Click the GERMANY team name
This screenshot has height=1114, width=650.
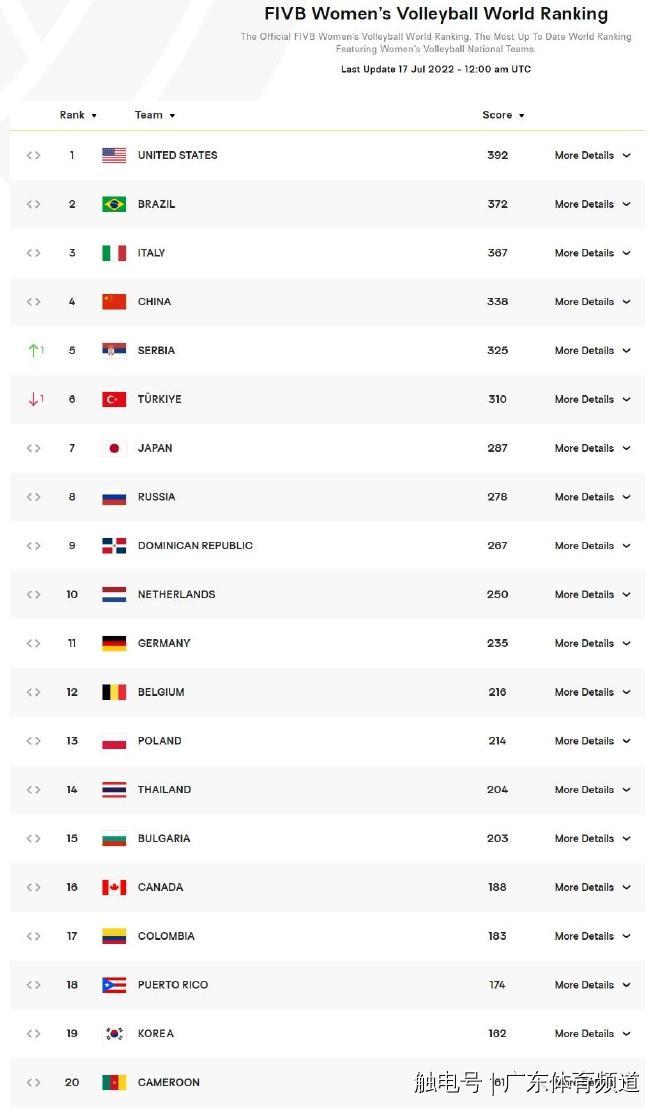click(164, 643)
